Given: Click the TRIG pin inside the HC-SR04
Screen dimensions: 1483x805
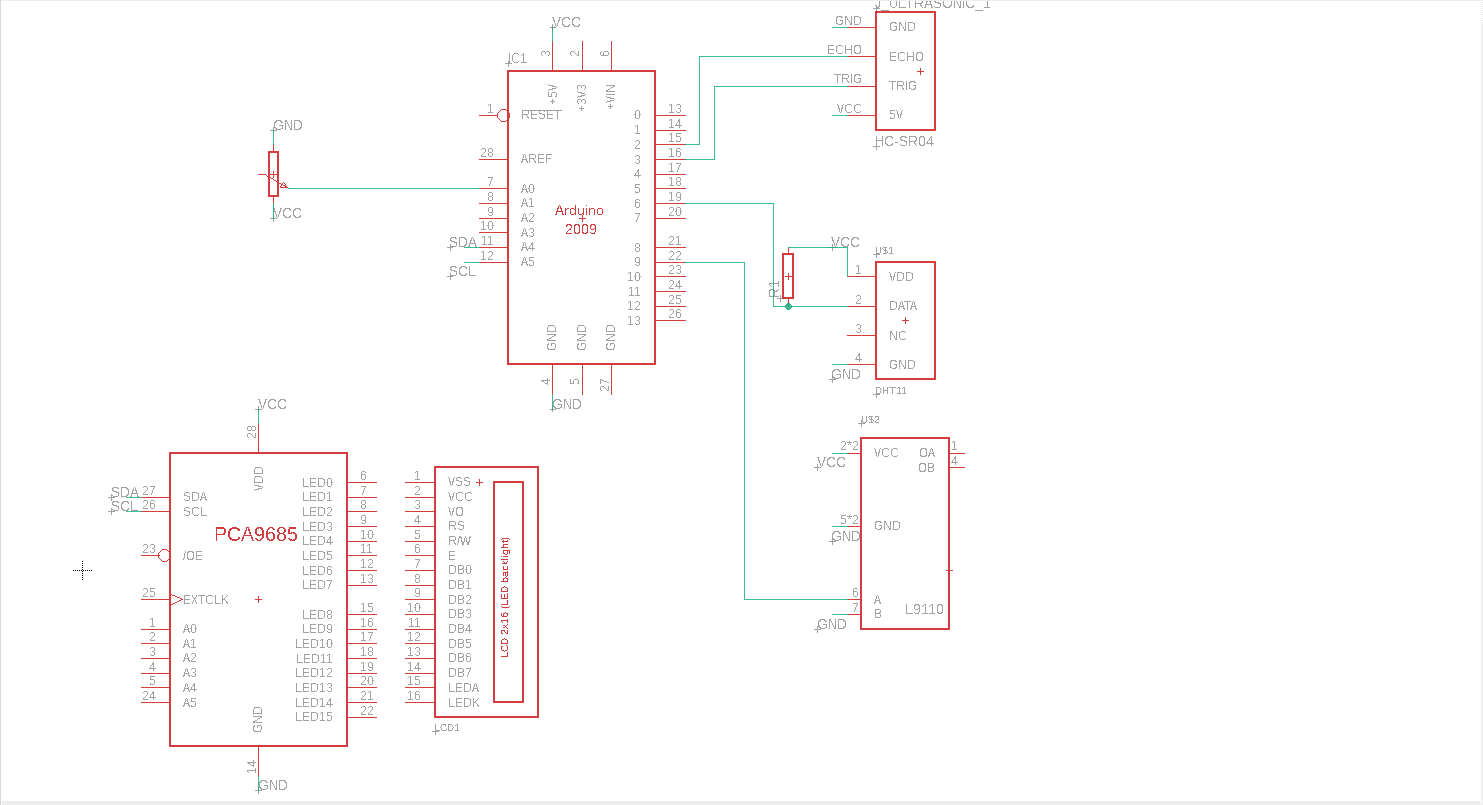Looking at the screenshot, I should tap(903, 86).
